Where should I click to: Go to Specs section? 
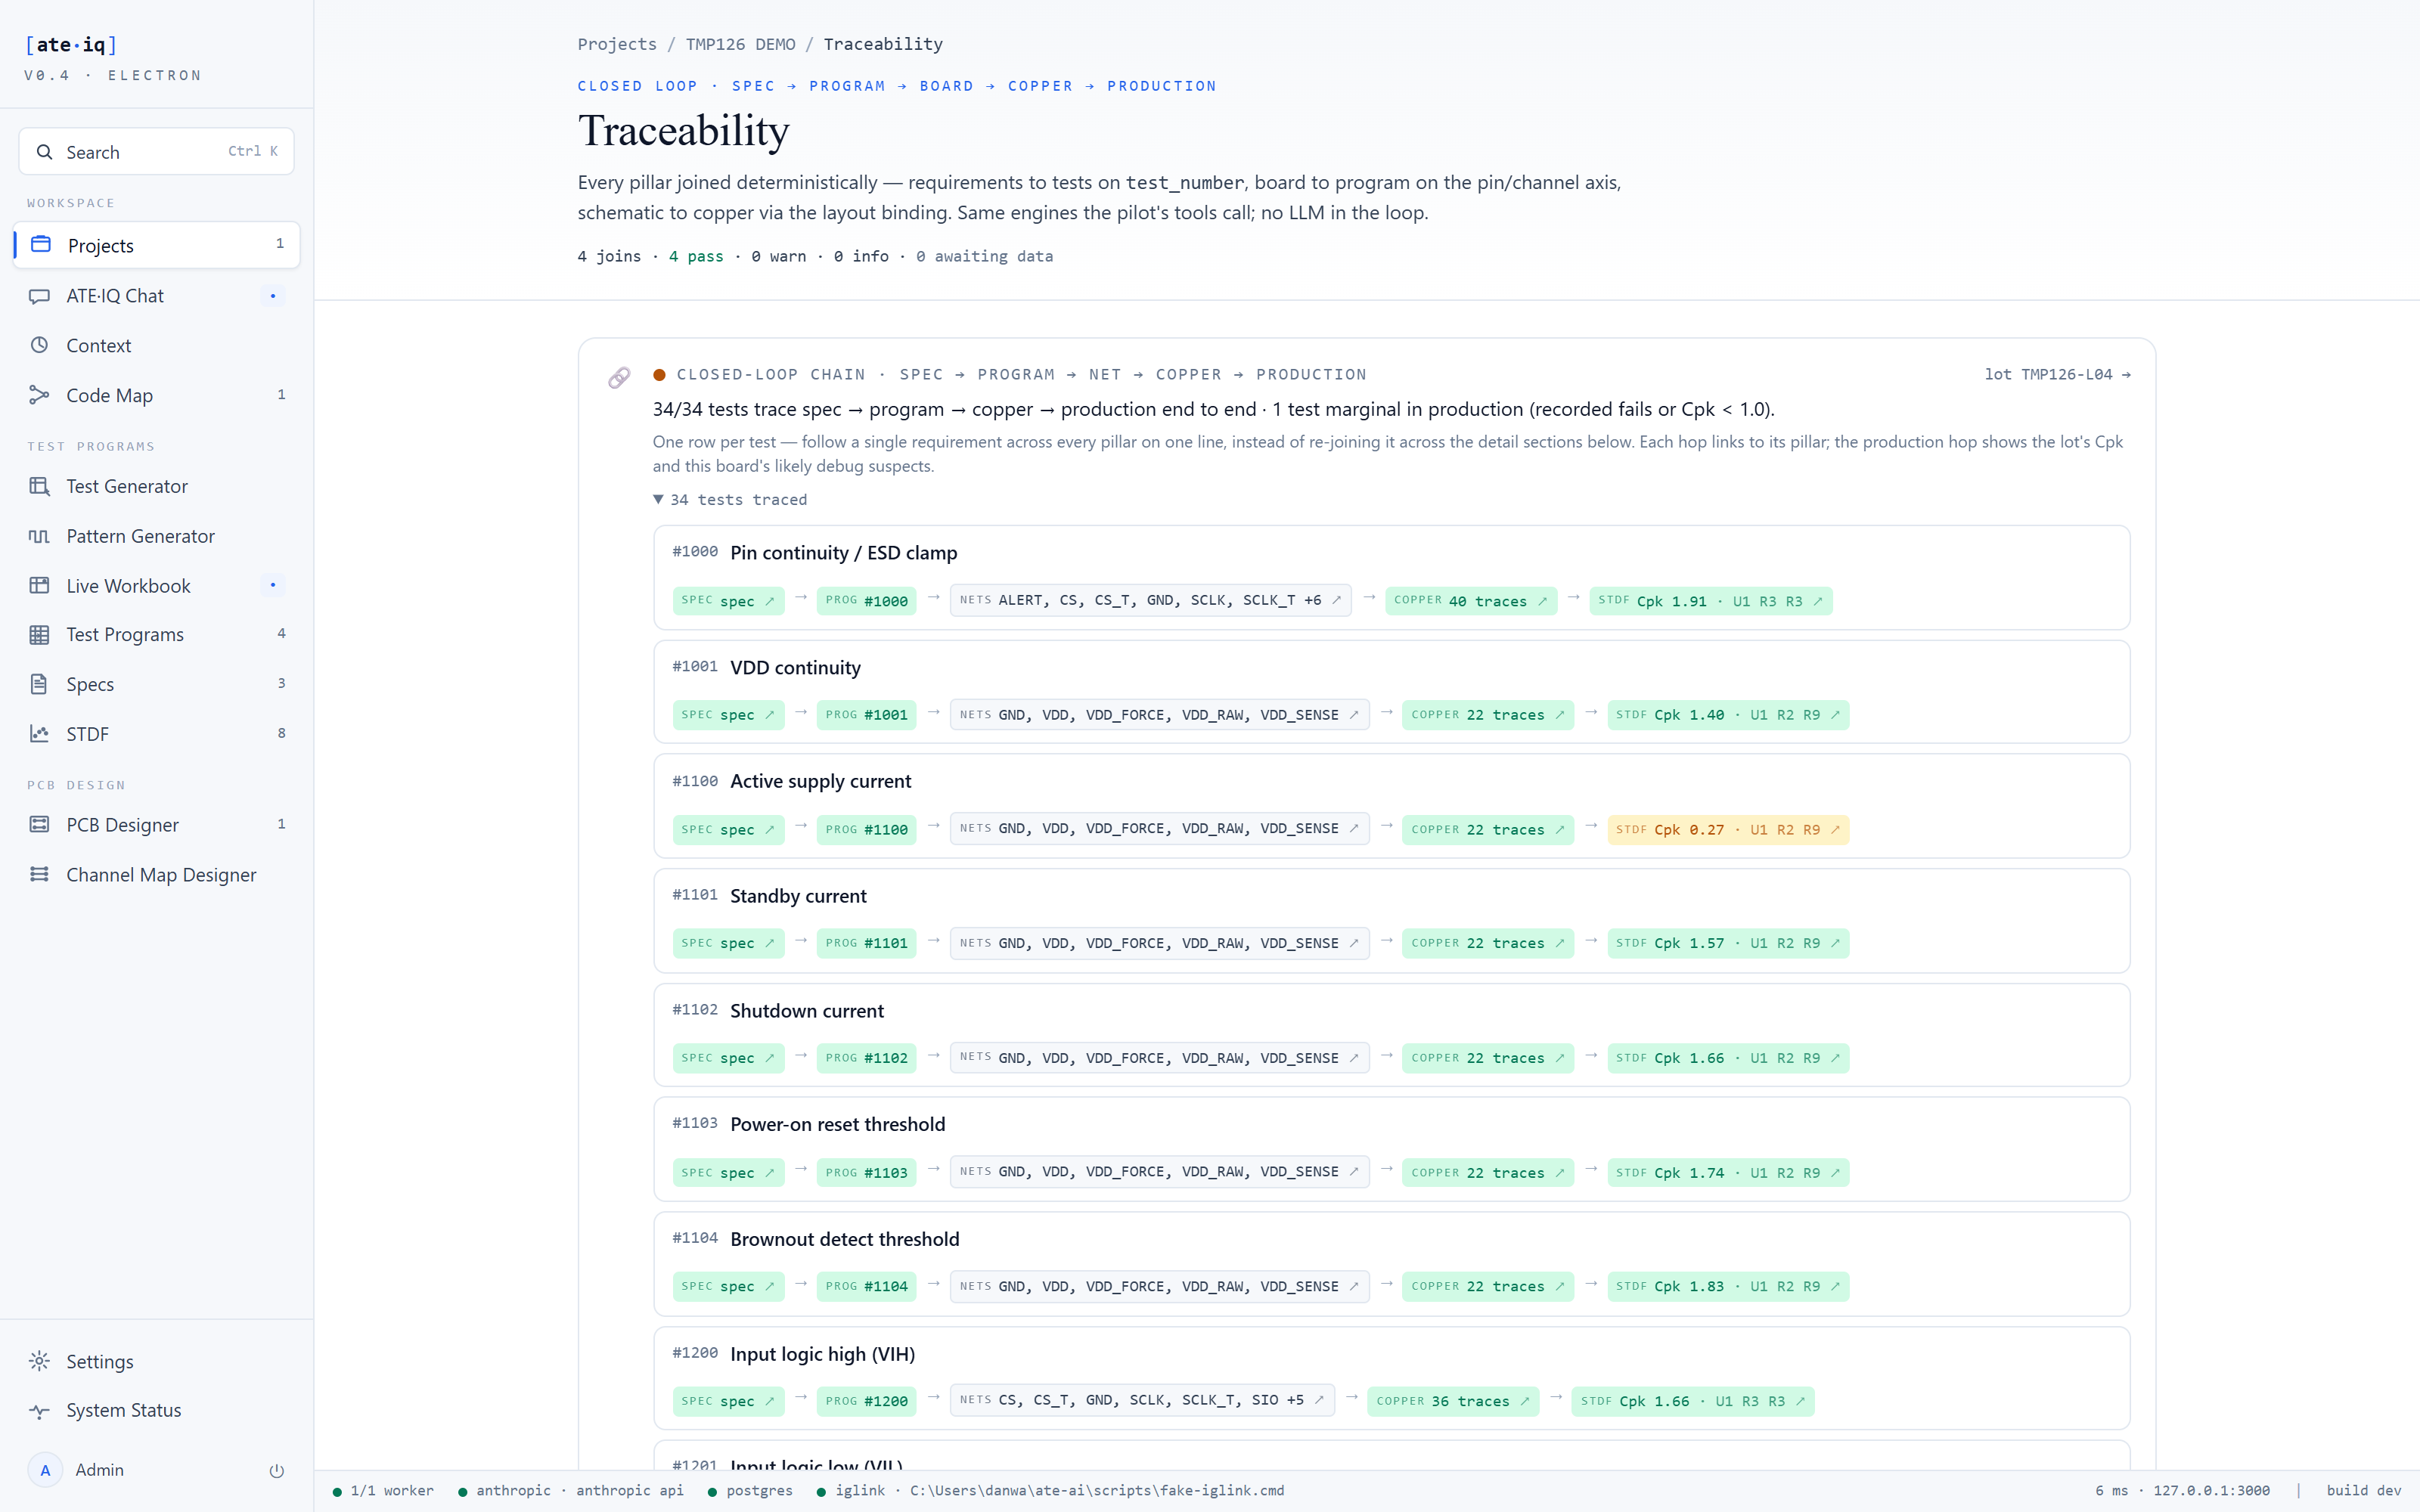pos(157,684)
